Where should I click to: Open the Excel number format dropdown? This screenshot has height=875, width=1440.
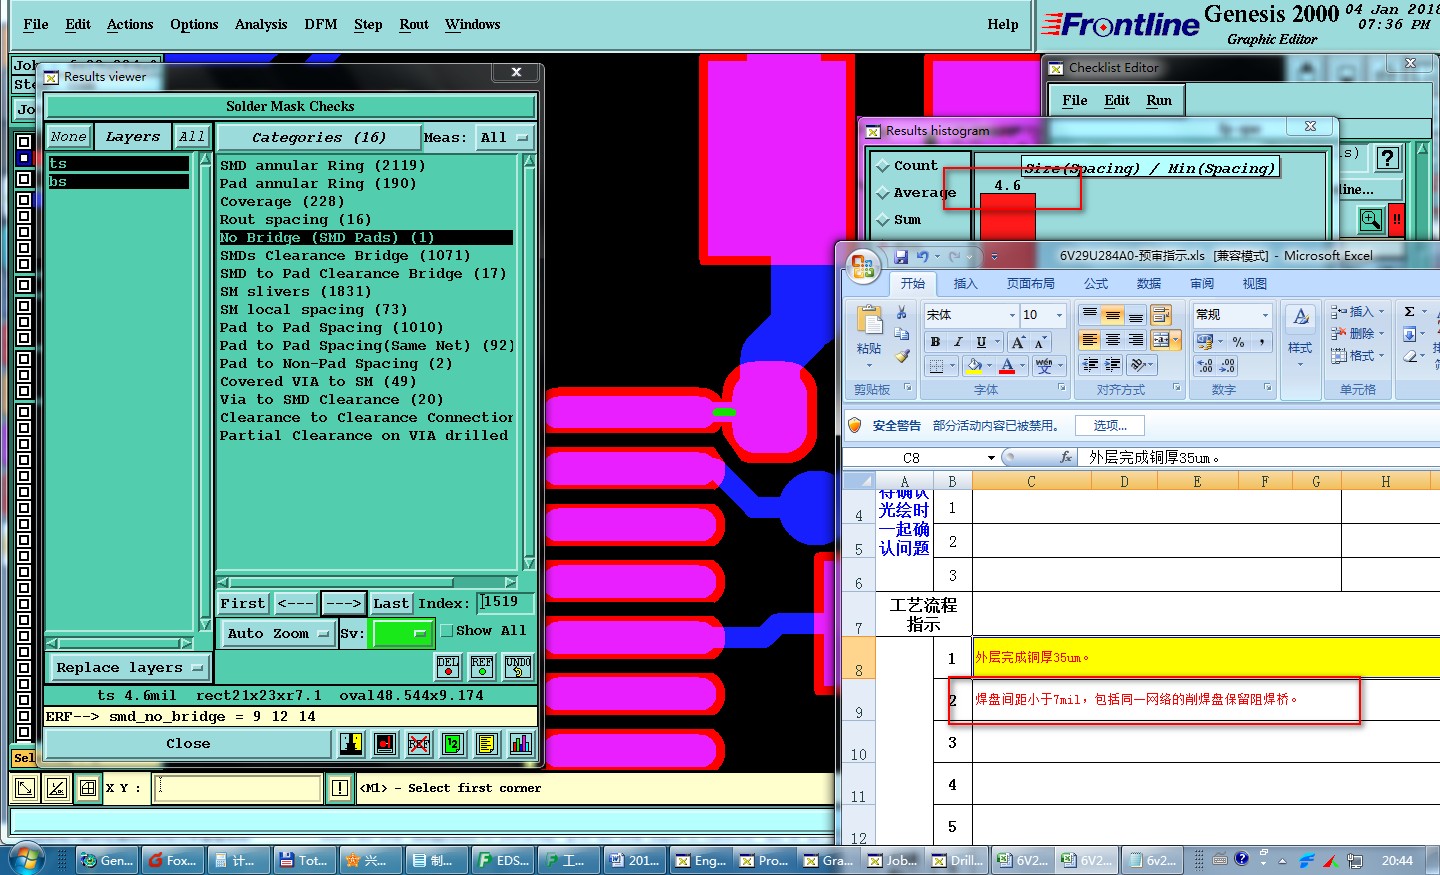[1265, 315]
